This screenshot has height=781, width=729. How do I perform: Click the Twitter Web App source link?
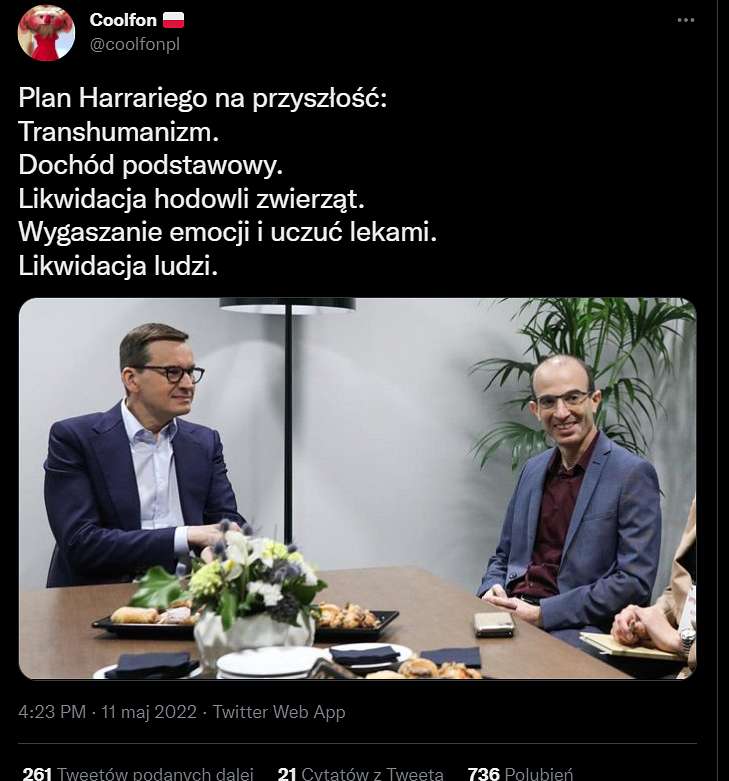(x=279, y=712)
